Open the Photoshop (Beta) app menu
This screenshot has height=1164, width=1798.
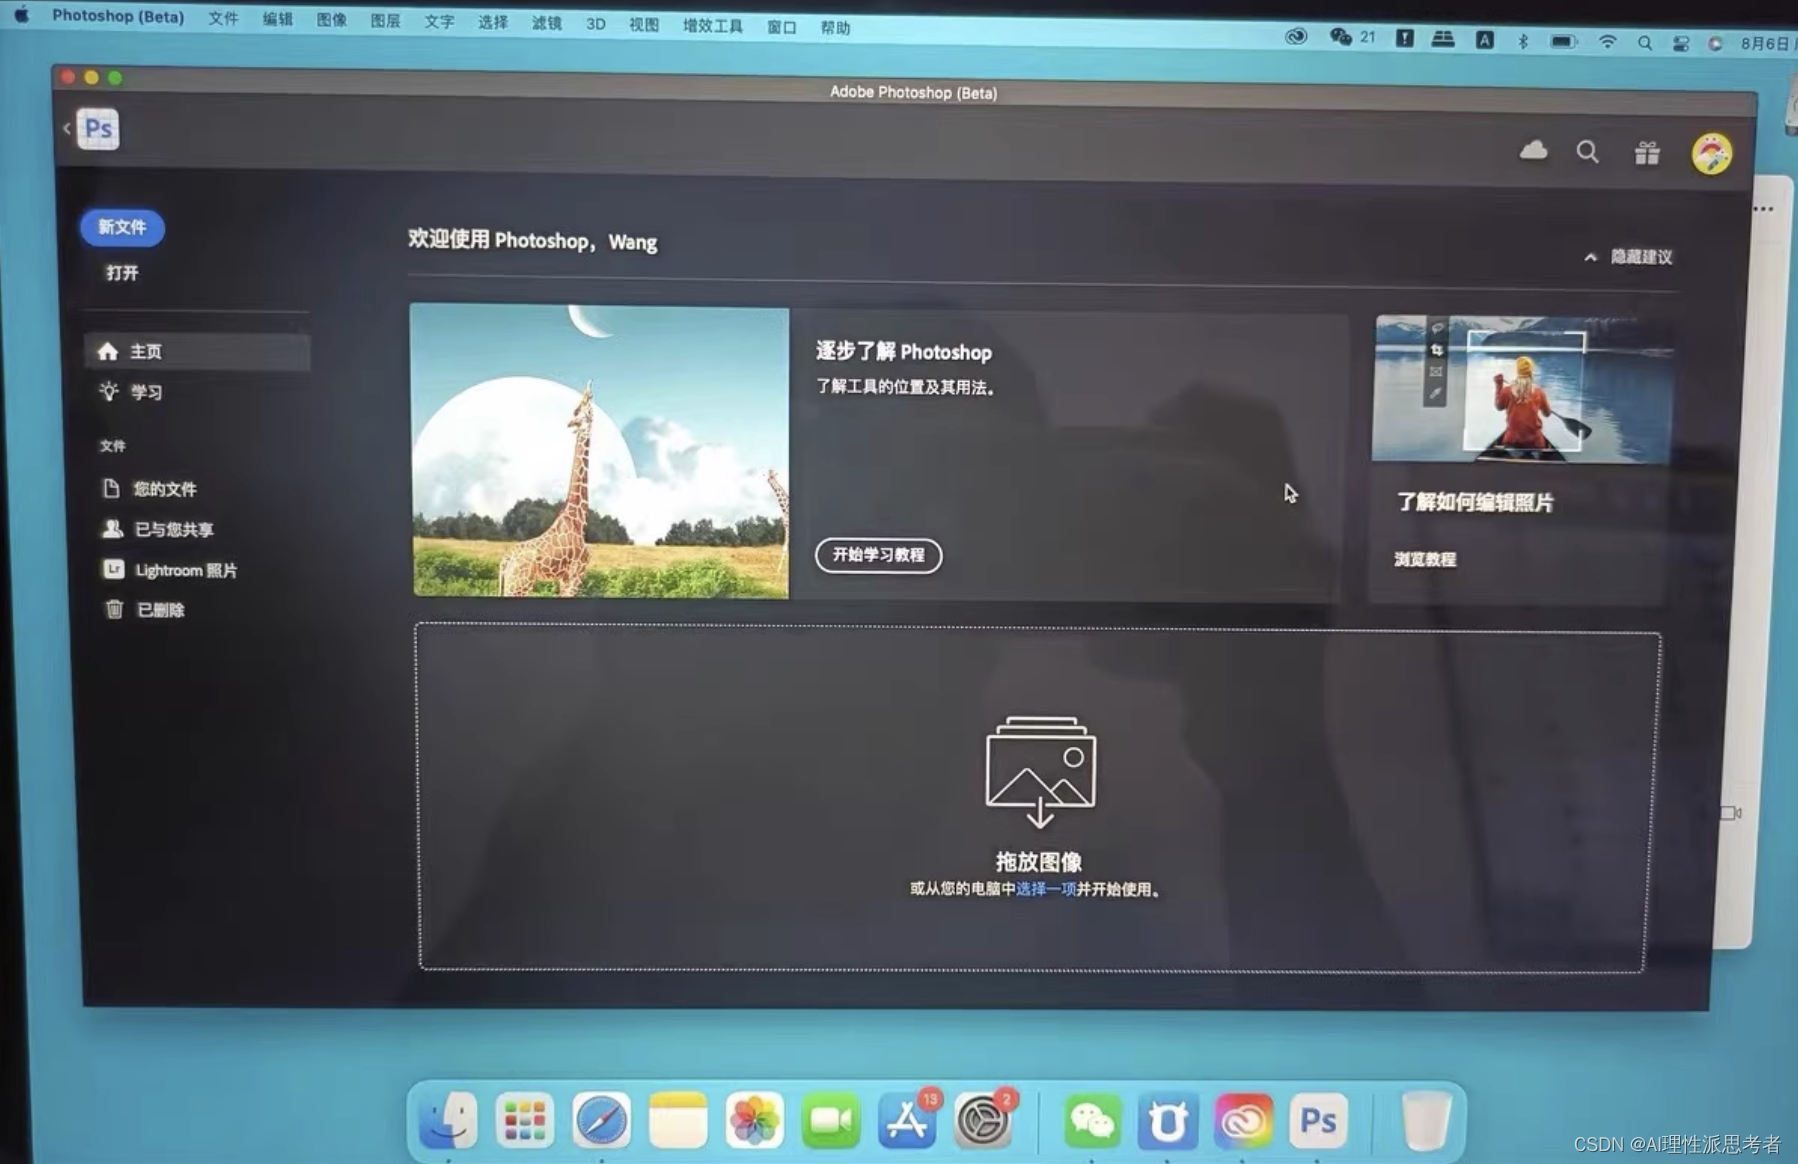click(118, 17)
